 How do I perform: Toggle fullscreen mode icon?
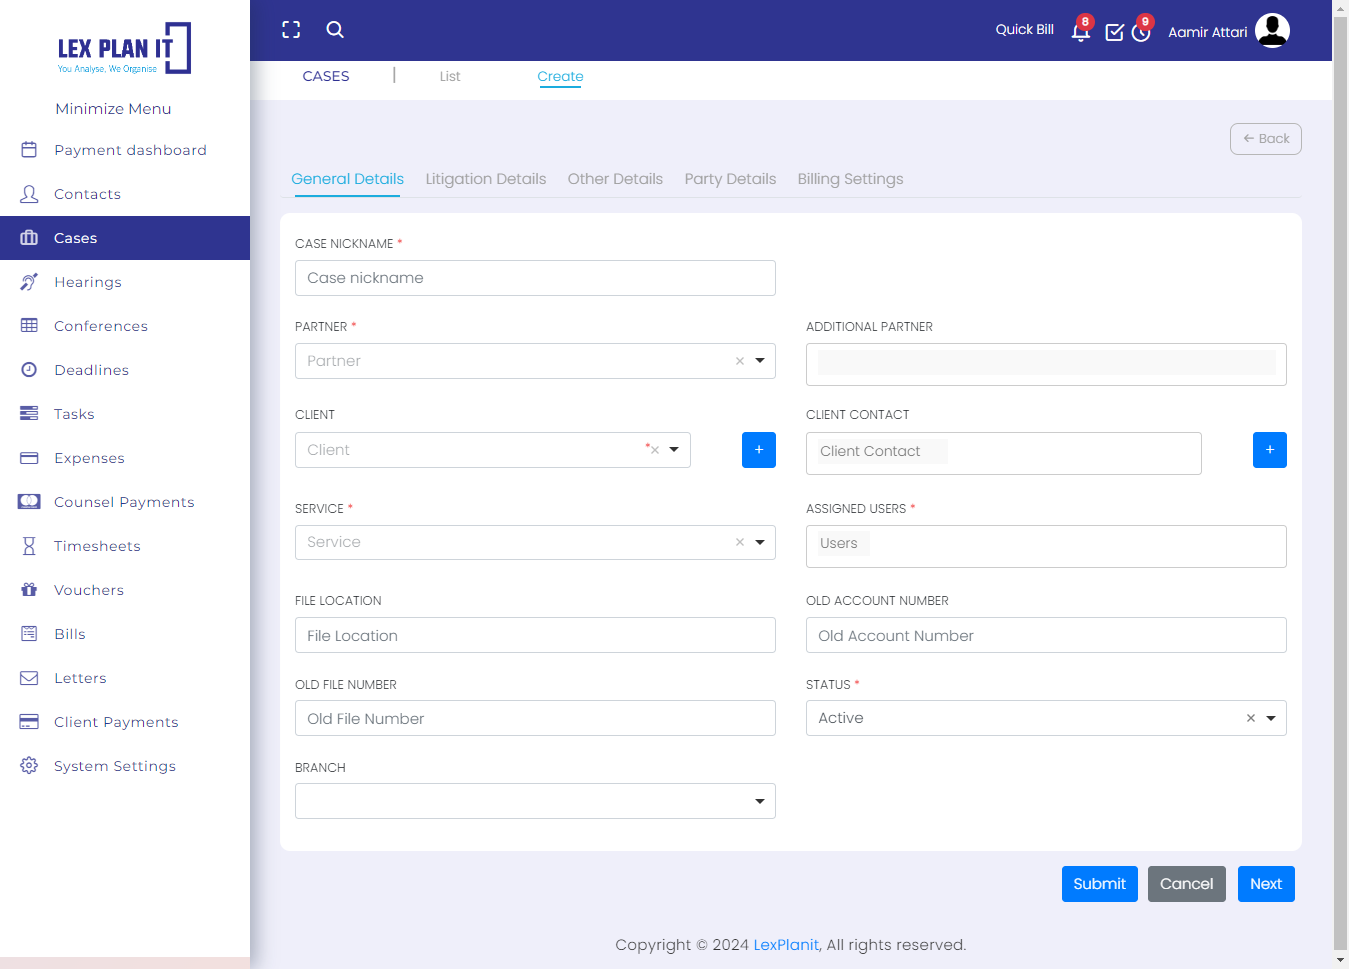291,30
